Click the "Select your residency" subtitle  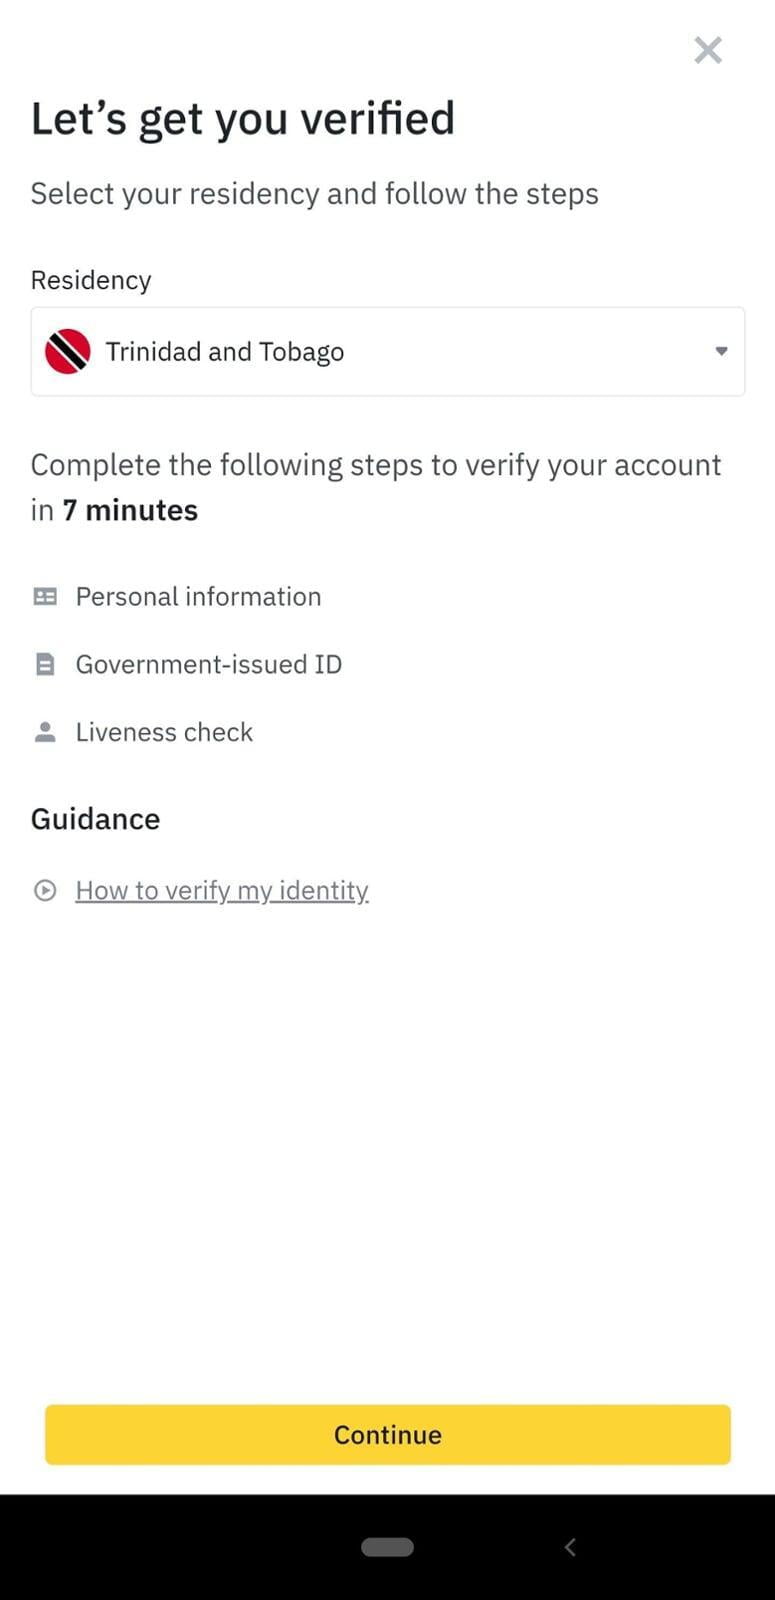click(x=314, y=194)
